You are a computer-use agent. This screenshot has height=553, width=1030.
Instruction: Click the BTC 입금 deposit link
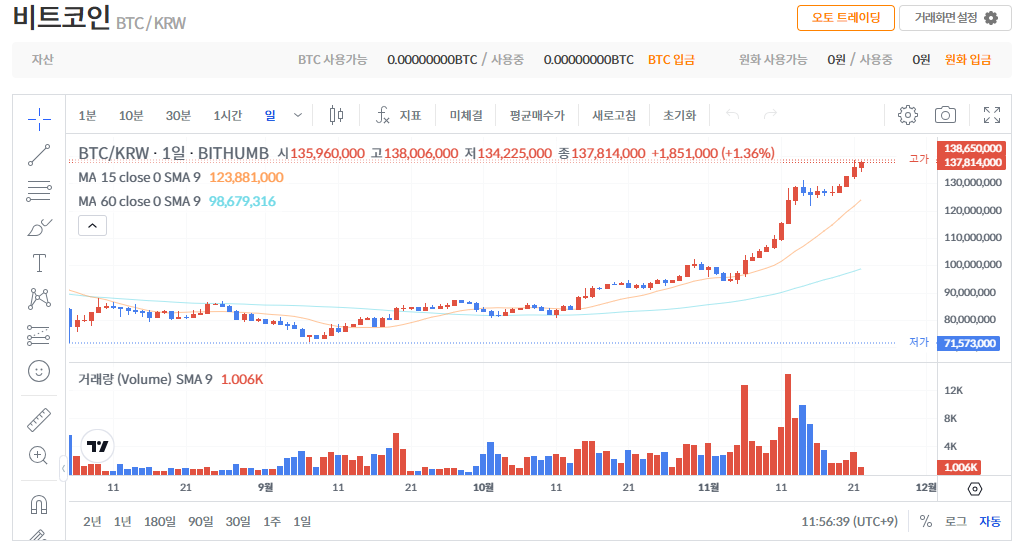[x=671, y=60]
